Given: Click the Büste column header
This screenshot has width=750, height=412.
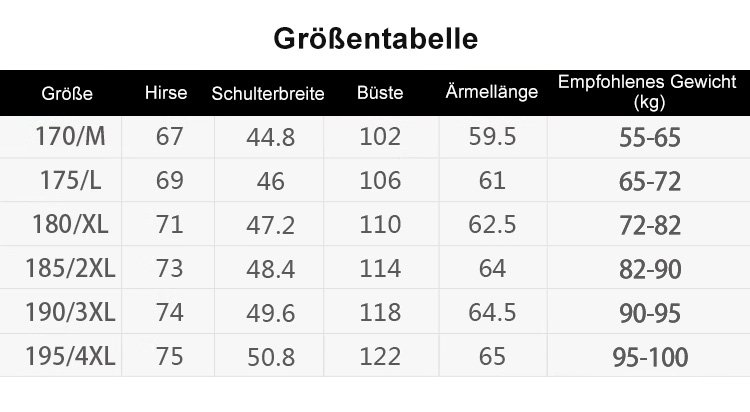Looking at the screenshot, I should (x=380, y=93).
